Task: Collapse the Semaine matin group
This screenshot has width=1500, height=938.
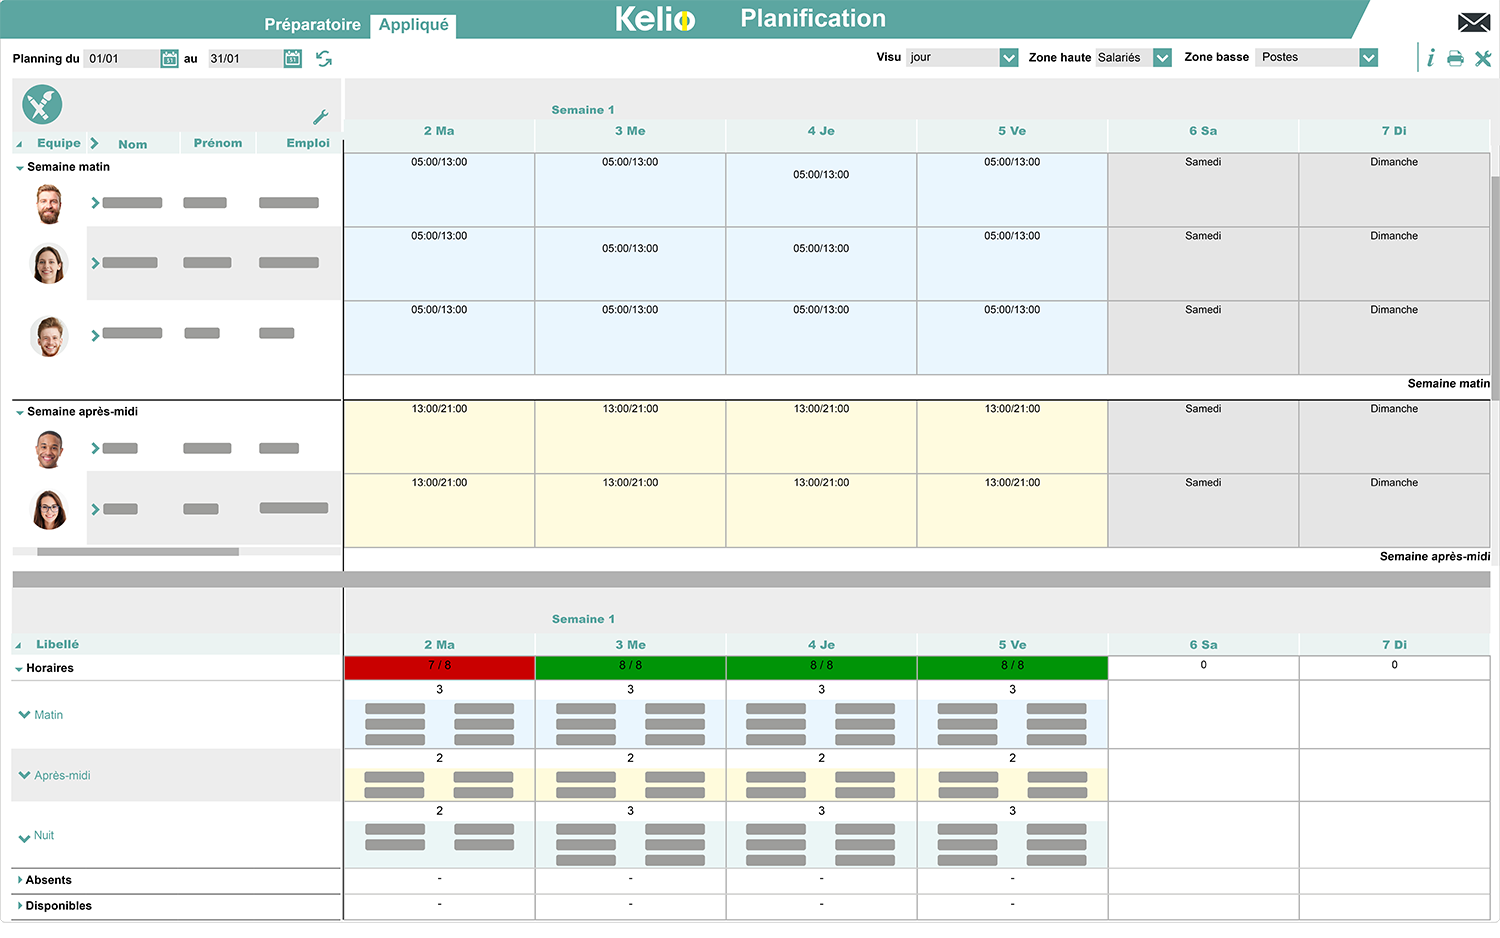Action: (x=18, y=166)
